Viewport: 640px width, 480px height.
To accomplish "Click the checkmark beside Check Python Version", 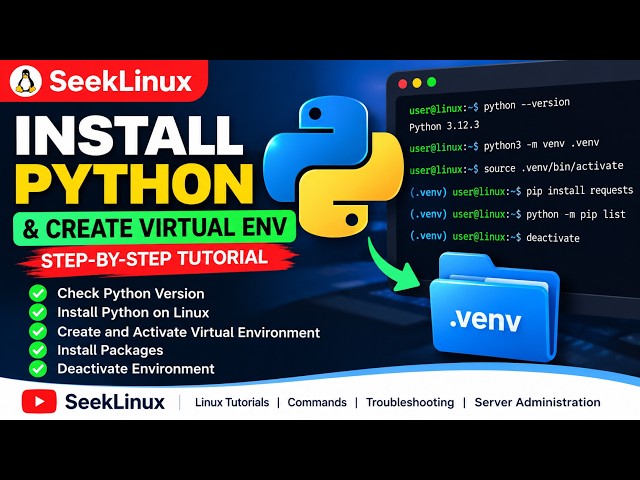I will [38, 293].
